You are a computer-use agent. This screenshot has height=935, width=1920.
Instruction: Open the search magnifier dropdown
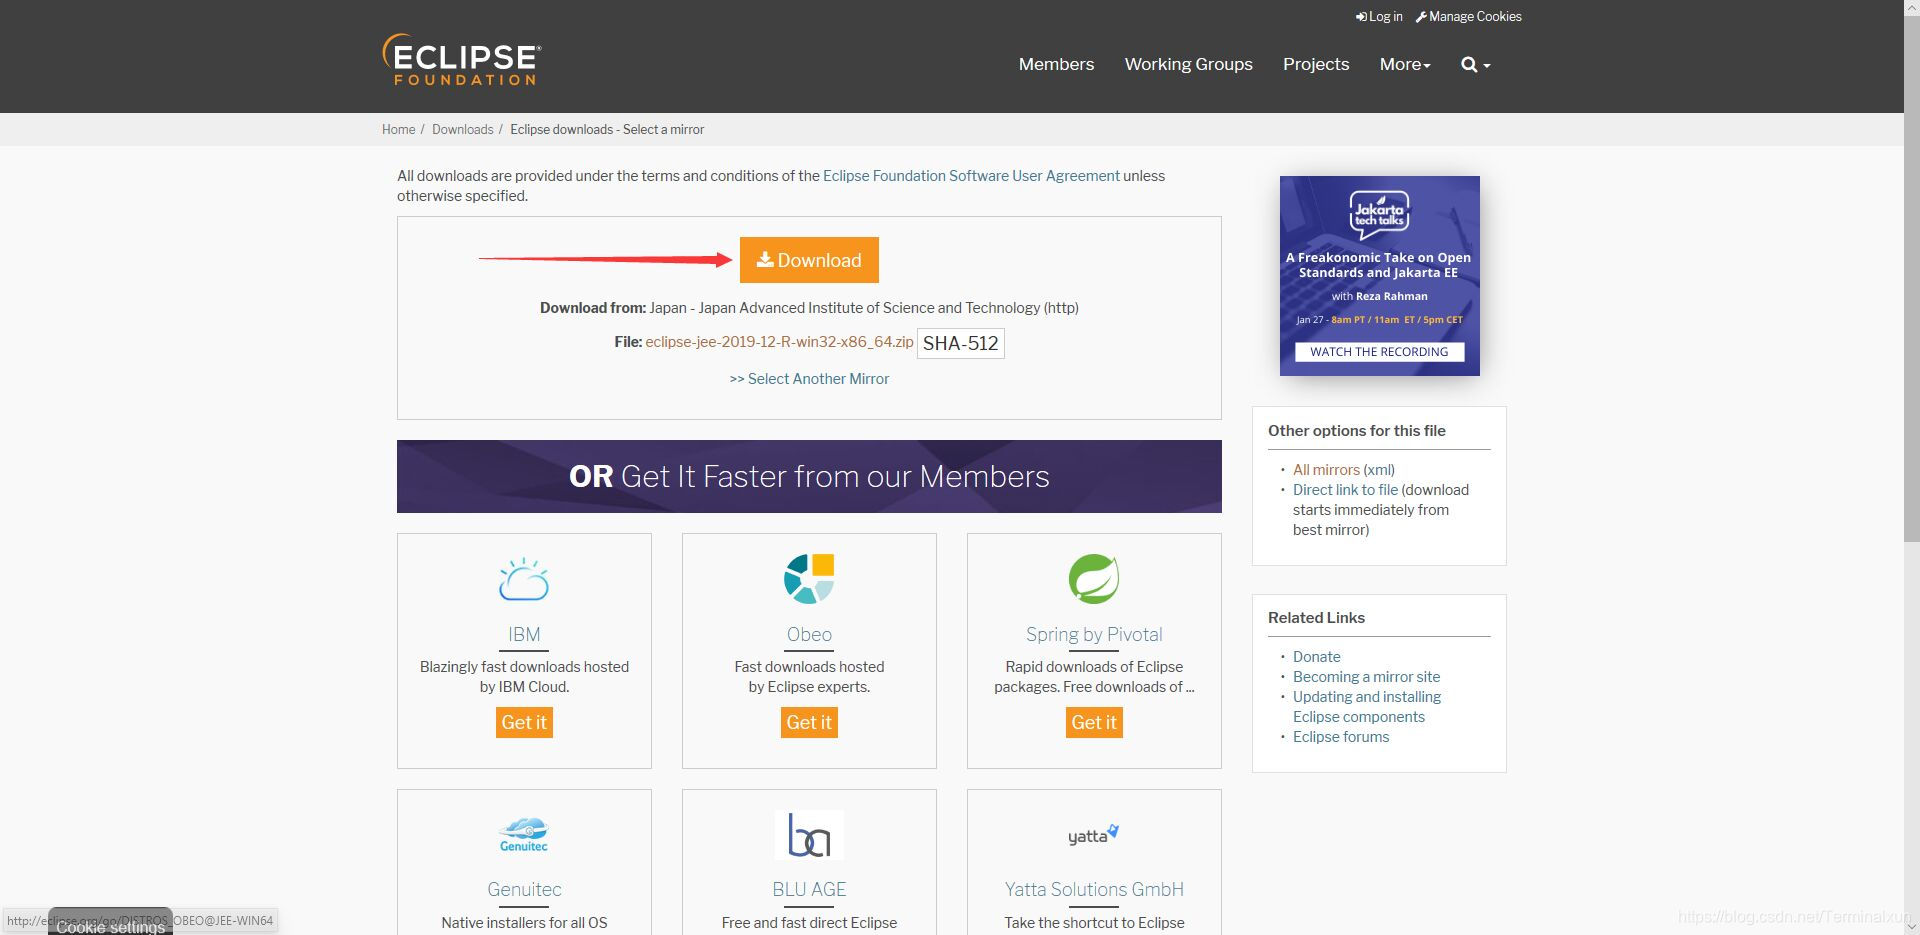tap(1475, 64)
